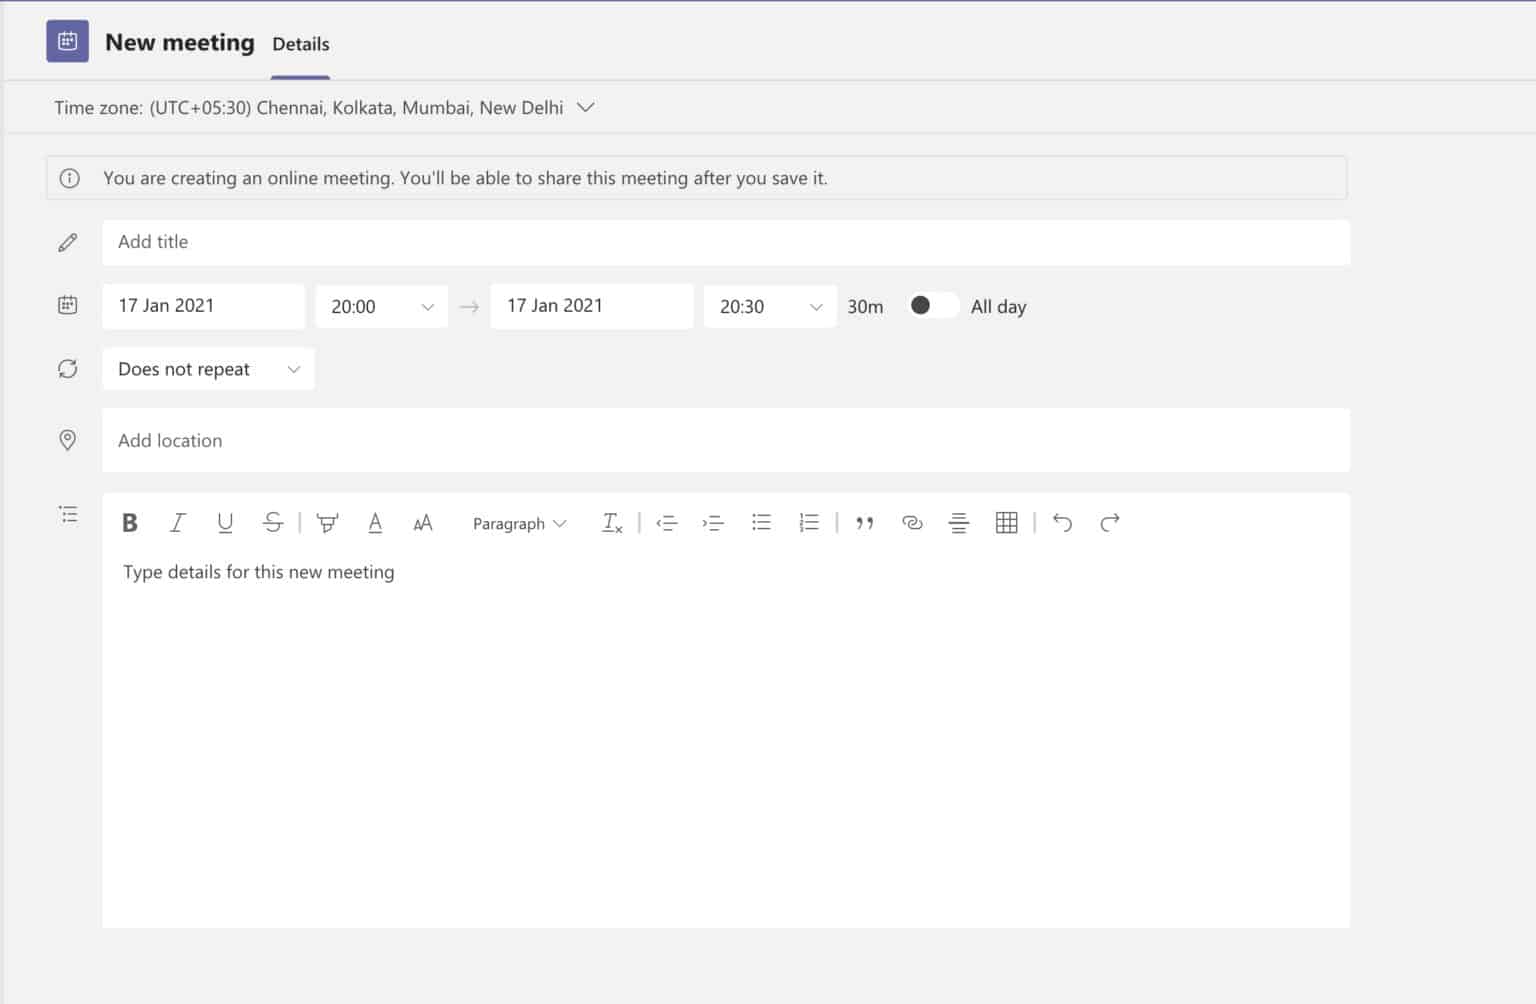Open the time zone dropdown

(587, 107)
